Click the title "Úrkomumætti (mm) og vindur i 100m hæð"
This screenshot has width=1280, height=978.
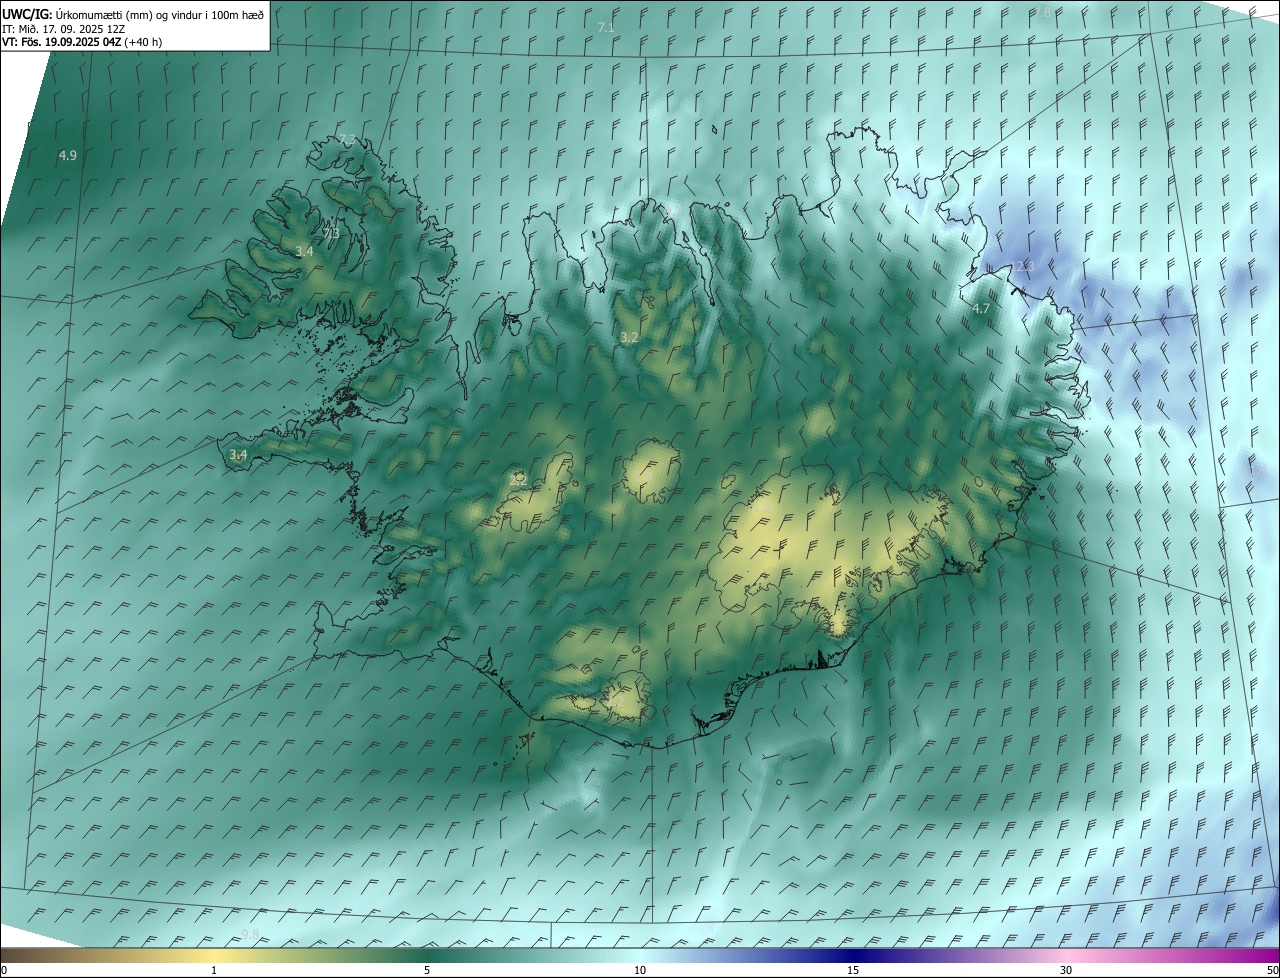(x=159, y=14)
